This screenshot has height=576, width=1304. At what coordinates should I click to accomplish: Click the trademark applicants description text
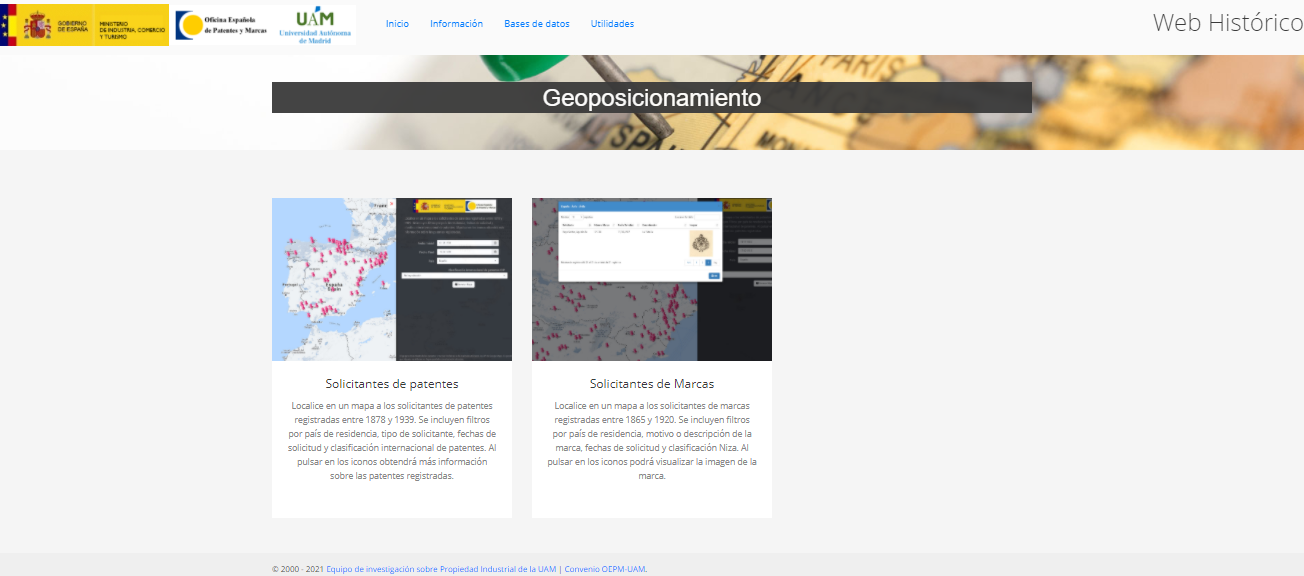pyautogui.click(x=651, y=441)
